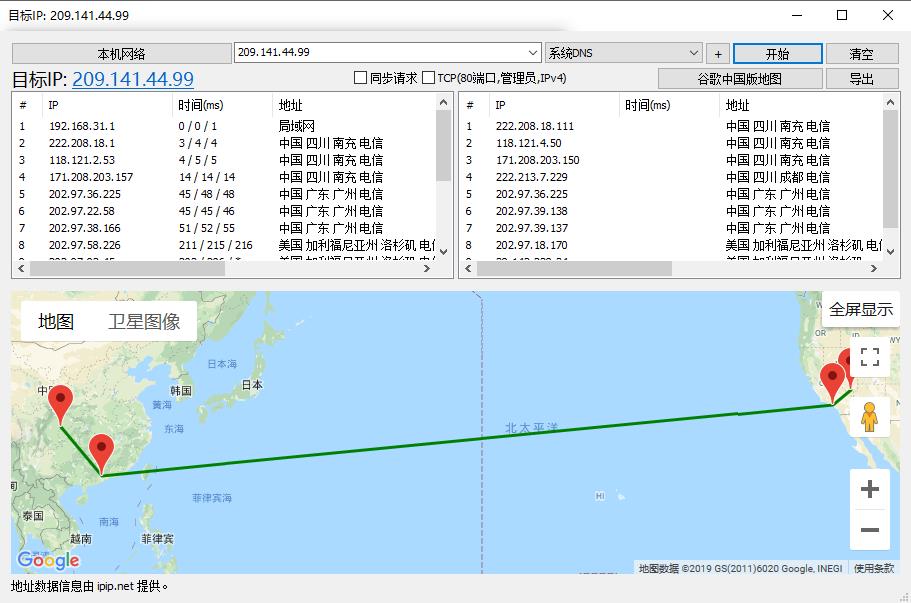Switch to 卫星图像 satellite view
Viewport: 911px width, 603px height.
click(x=144, y=321)
